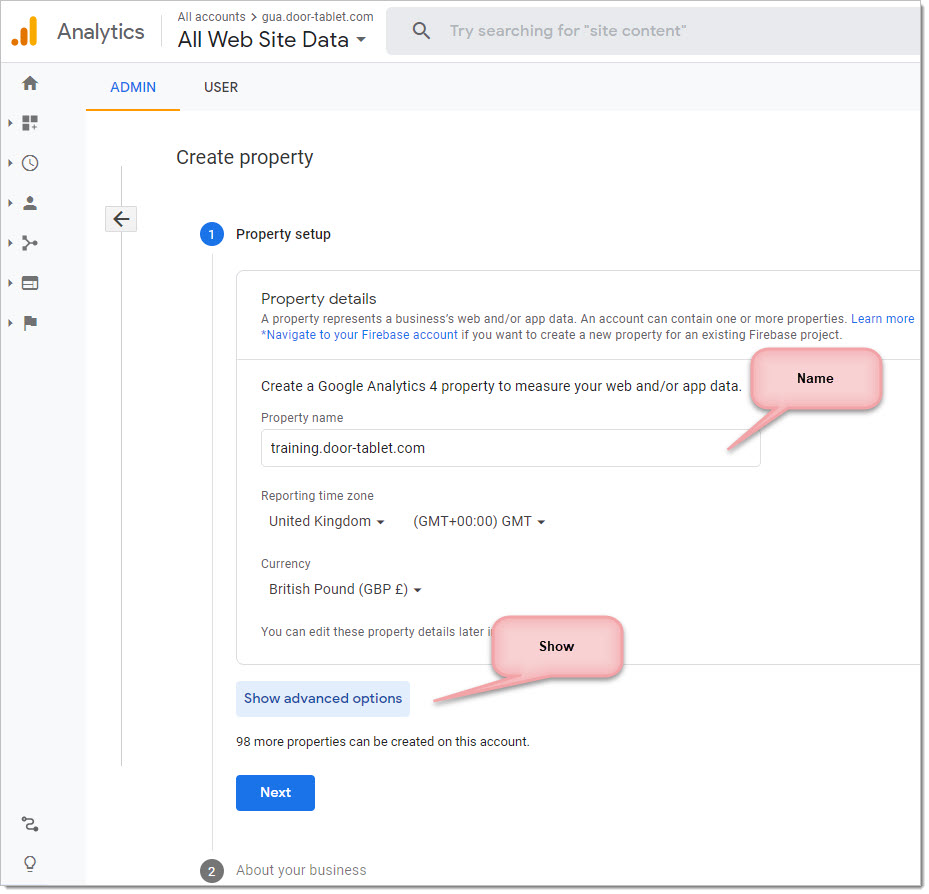Open the Home icon in sidebar
The height and width of the screenshot is (894, 929).
[x=30, y=84]
